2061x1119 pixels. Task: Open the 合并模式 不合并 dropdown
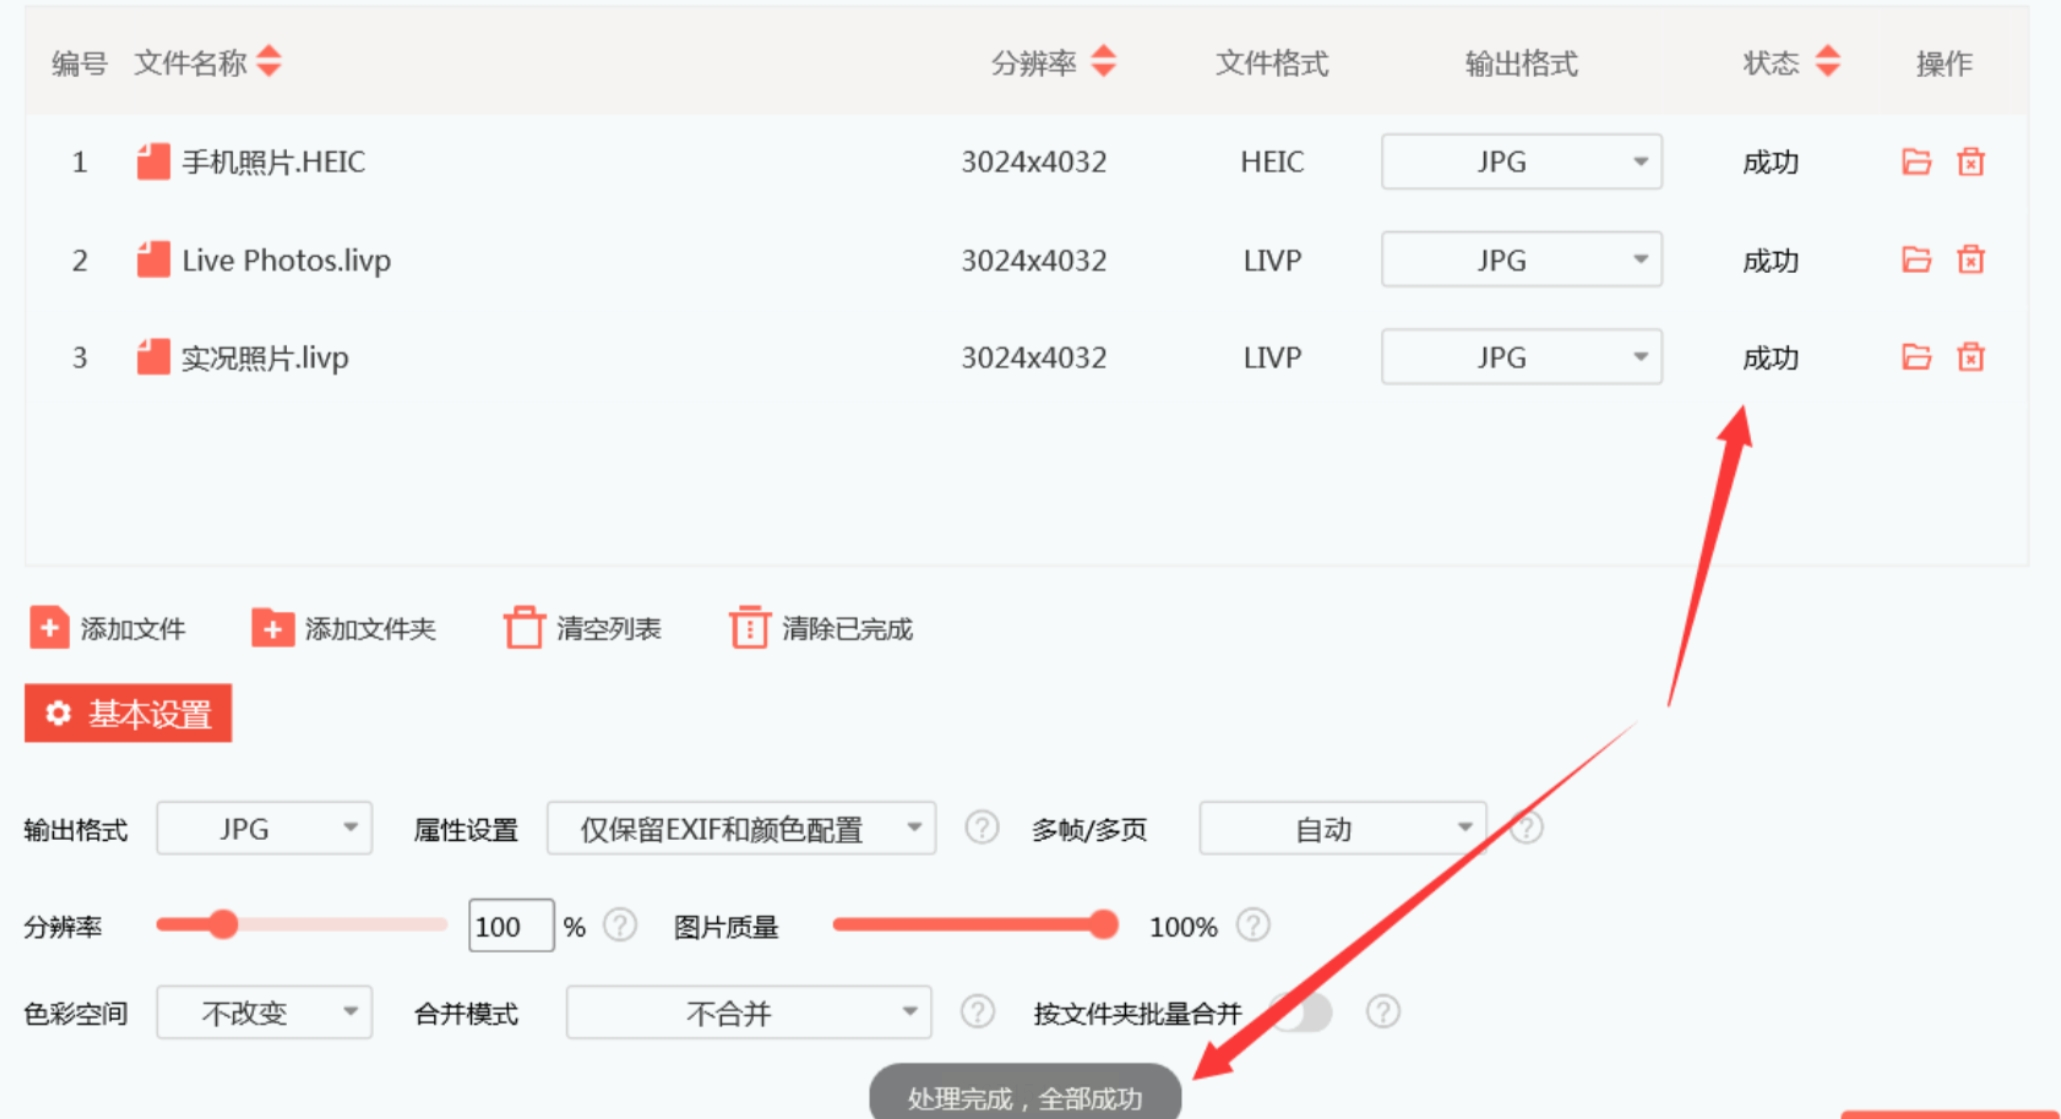(x=748, y=1012)
